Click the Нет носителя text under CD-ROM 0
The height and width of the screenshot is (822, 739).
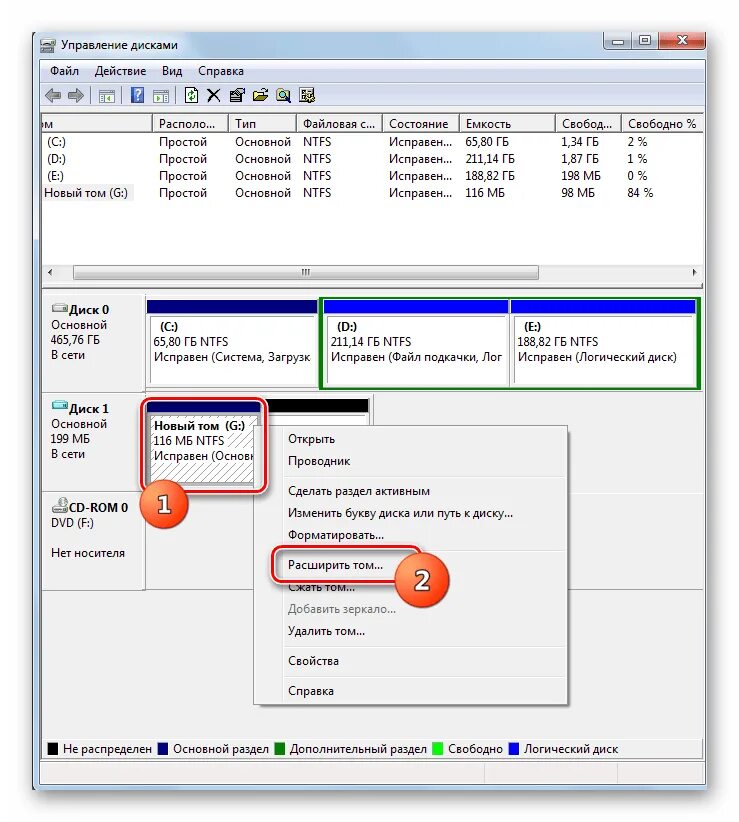[88, 553]
